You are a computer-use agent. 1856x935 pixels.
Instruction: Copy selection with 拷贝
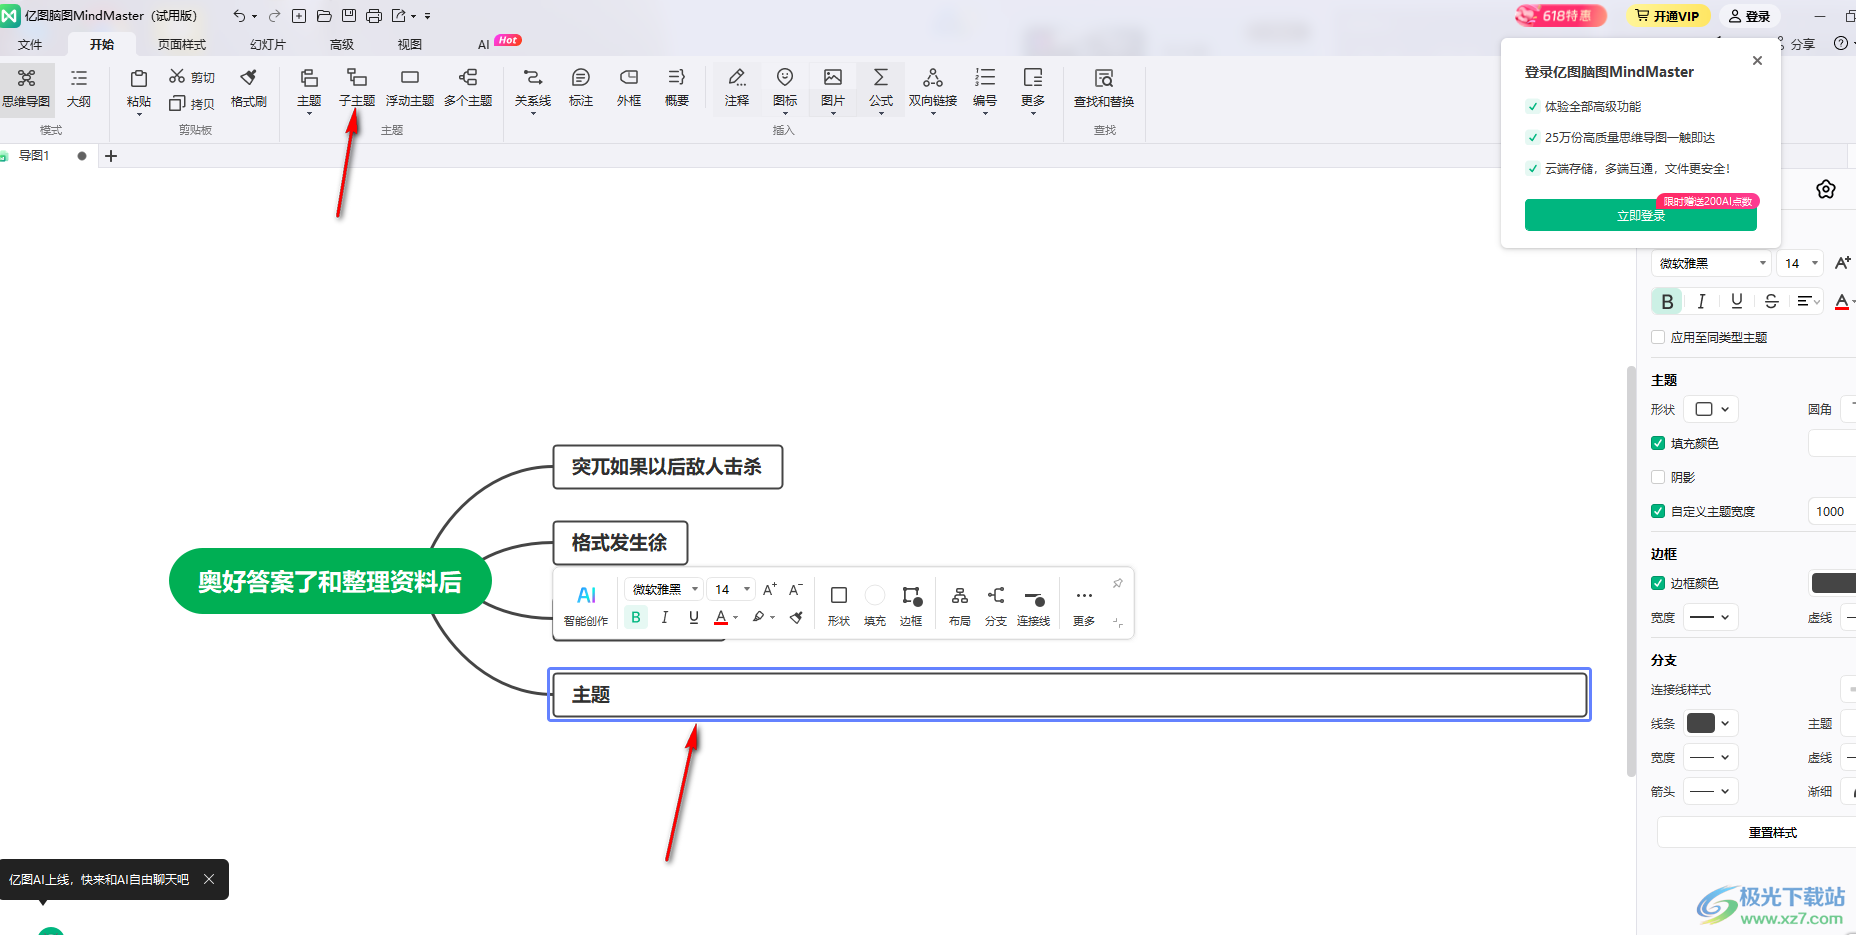coord(192,103)
